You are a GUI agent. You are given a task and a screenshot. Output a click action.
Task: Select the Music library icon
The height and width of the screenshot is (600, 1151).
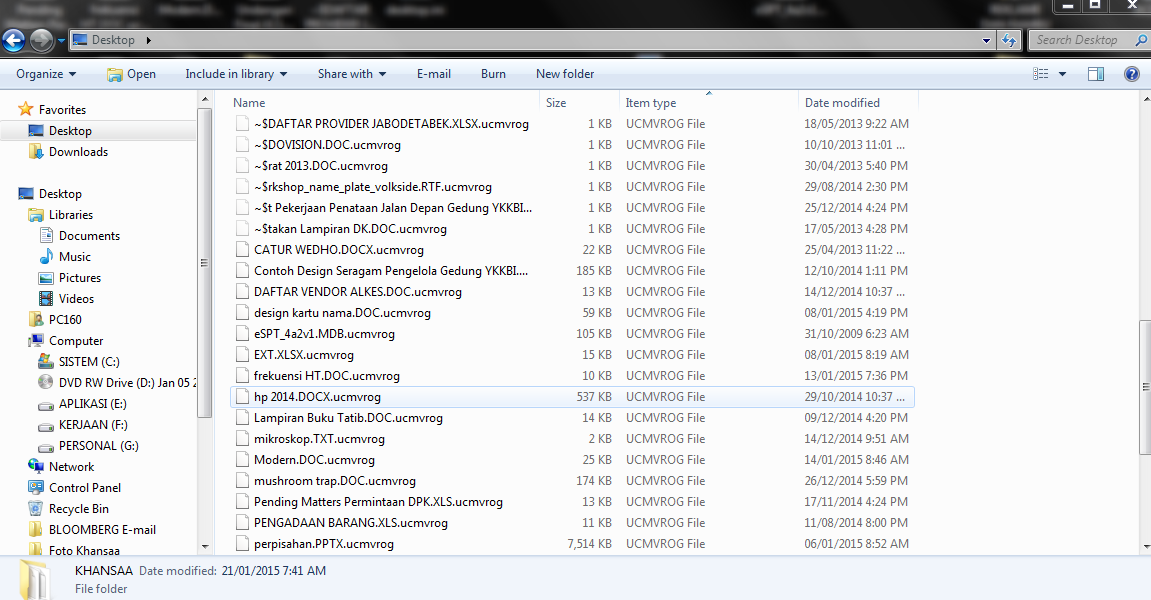coord(46,257)
